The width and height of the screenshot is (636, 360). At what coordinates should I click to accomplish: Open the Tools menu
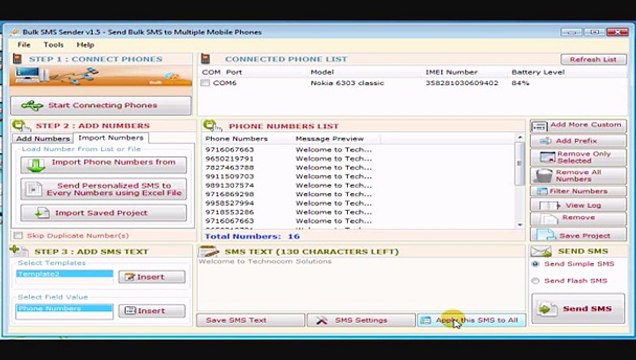pyautogui.click(x=54, y=45)
